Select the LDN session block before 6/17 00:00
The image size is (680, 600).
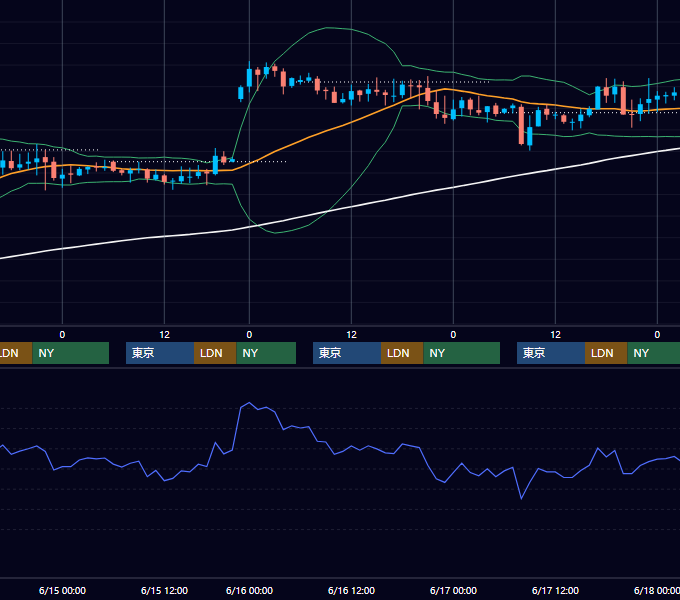coord(402,353)
